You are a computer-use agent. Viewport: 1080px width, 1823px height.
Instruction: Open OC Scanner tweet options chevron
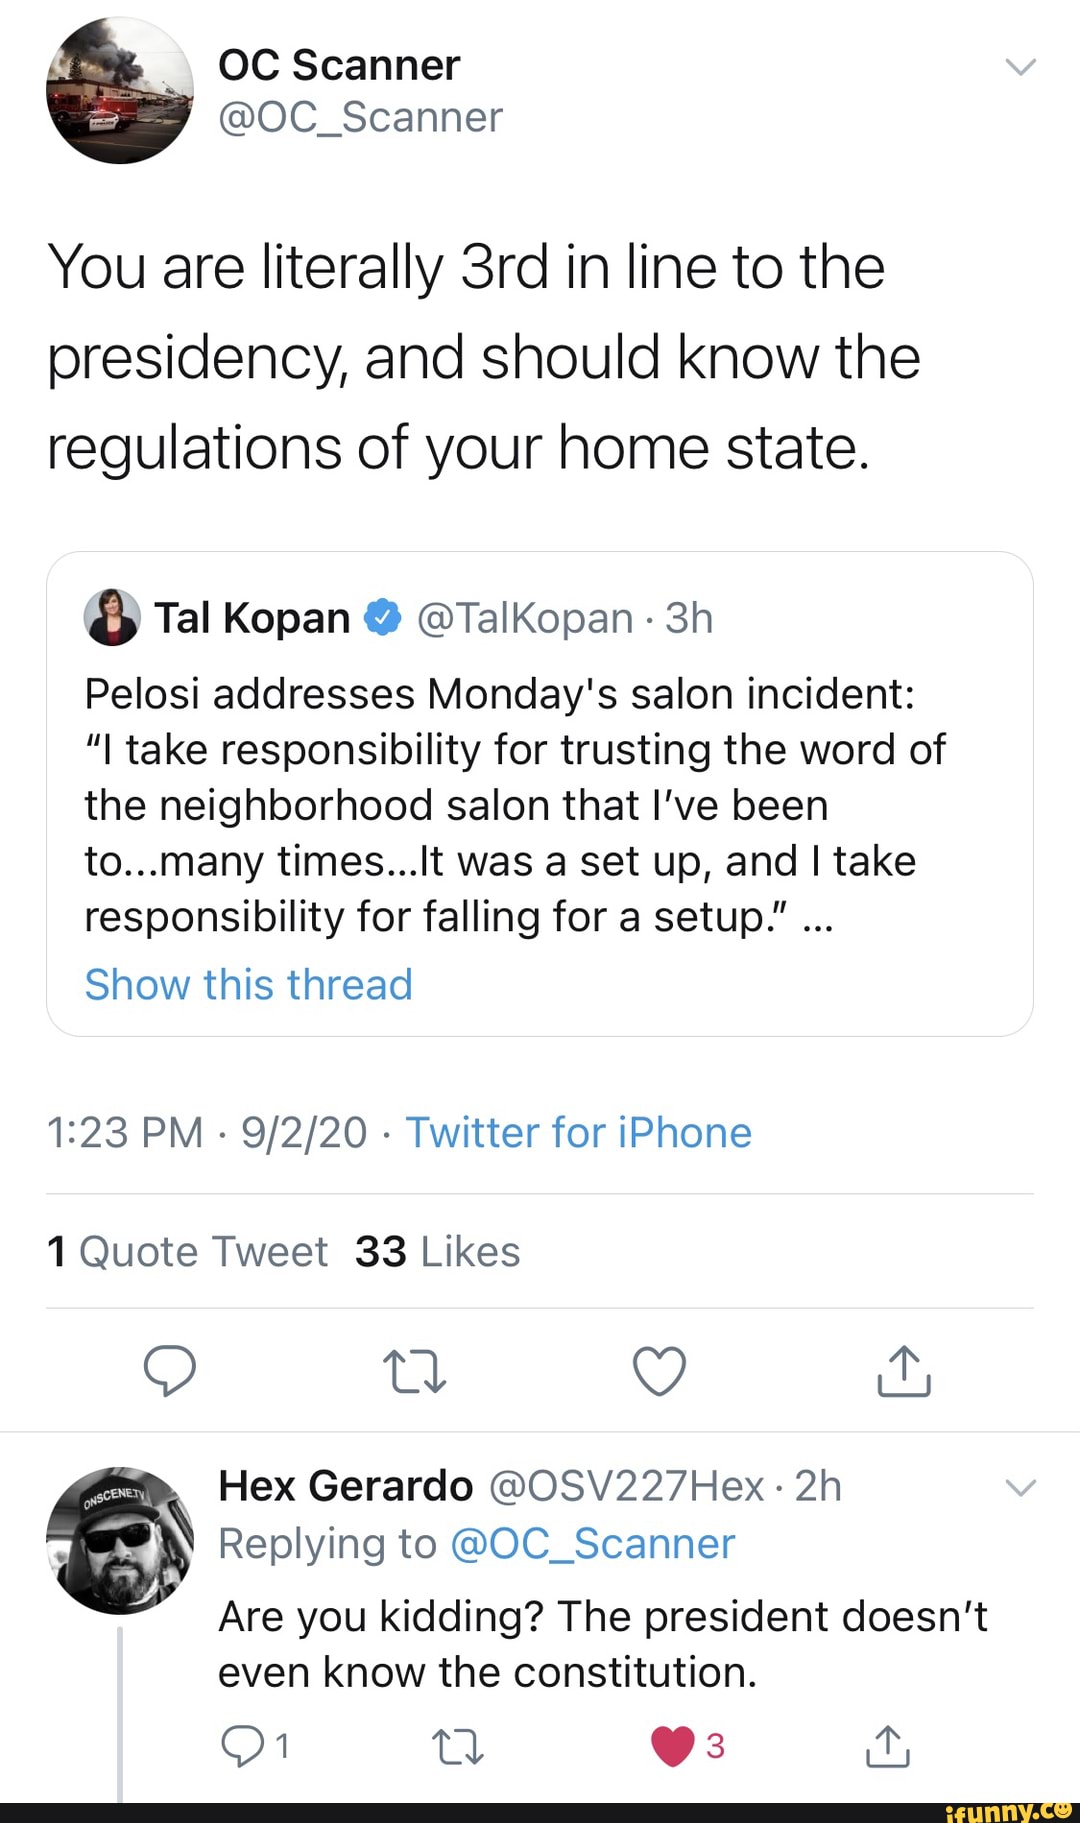[1020, 67]
